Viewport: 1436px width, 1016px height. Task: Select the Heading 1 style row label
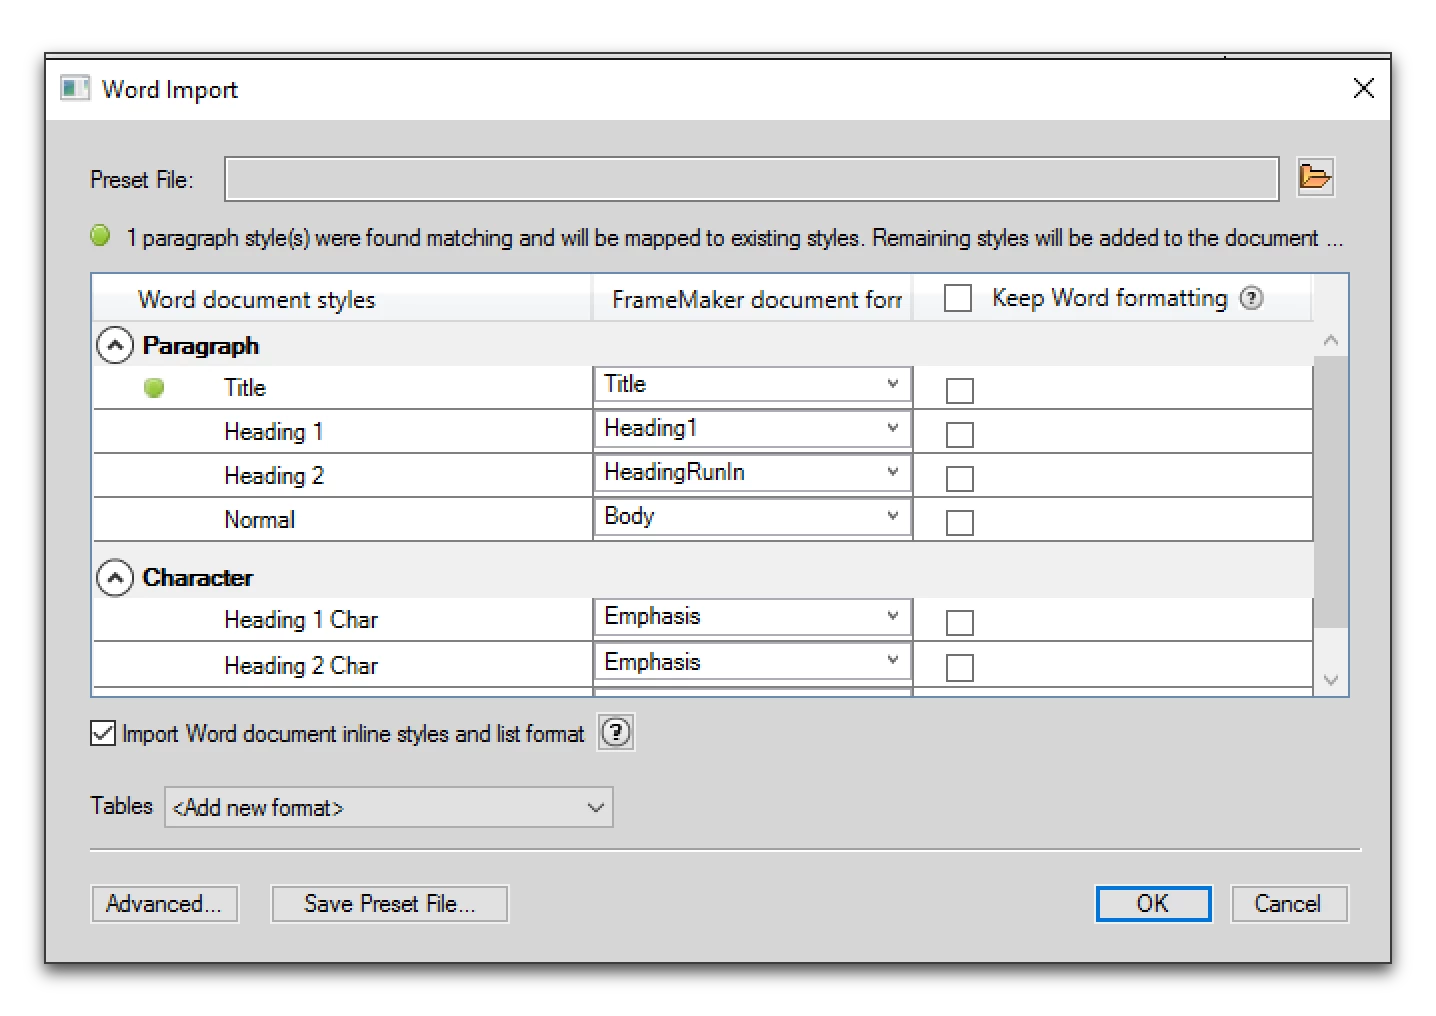[x=274, y=432]
